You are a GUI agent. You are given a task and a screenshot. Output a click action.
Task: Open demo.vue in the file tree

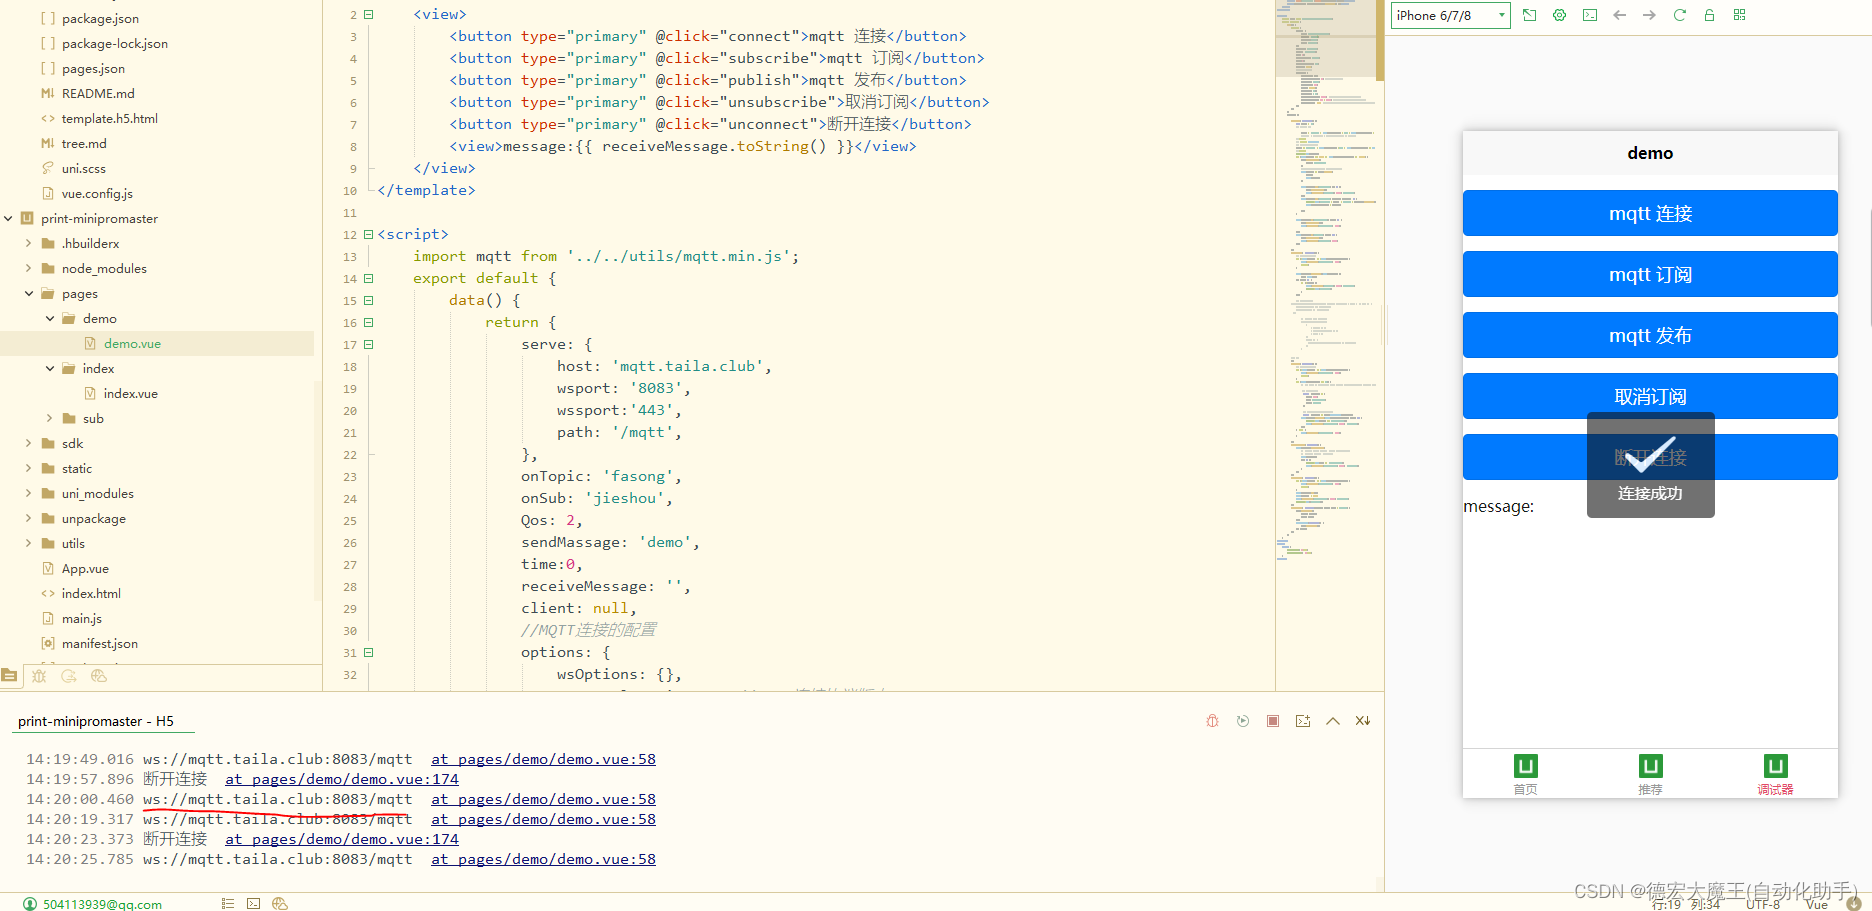point(132,343)
